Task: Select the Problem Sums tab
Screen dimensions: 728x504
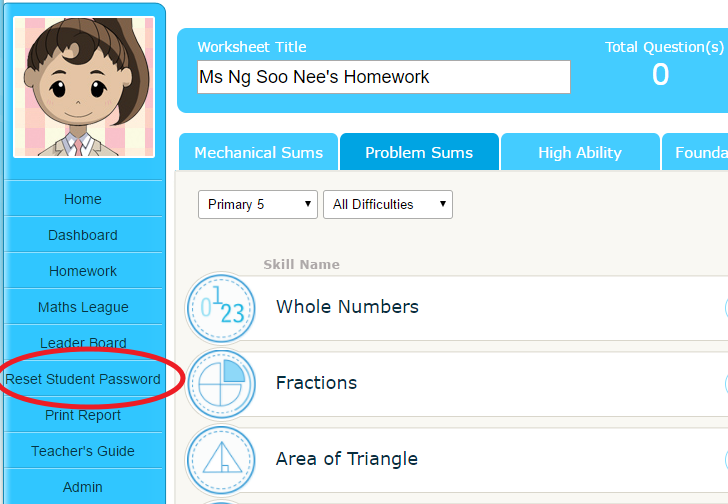Action: (x=419, y=152)
